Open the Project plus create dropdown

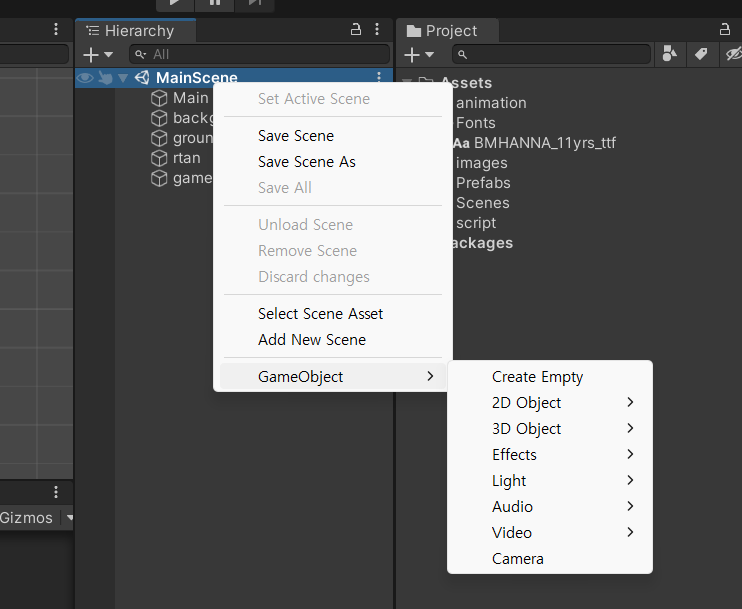[419, 55]
